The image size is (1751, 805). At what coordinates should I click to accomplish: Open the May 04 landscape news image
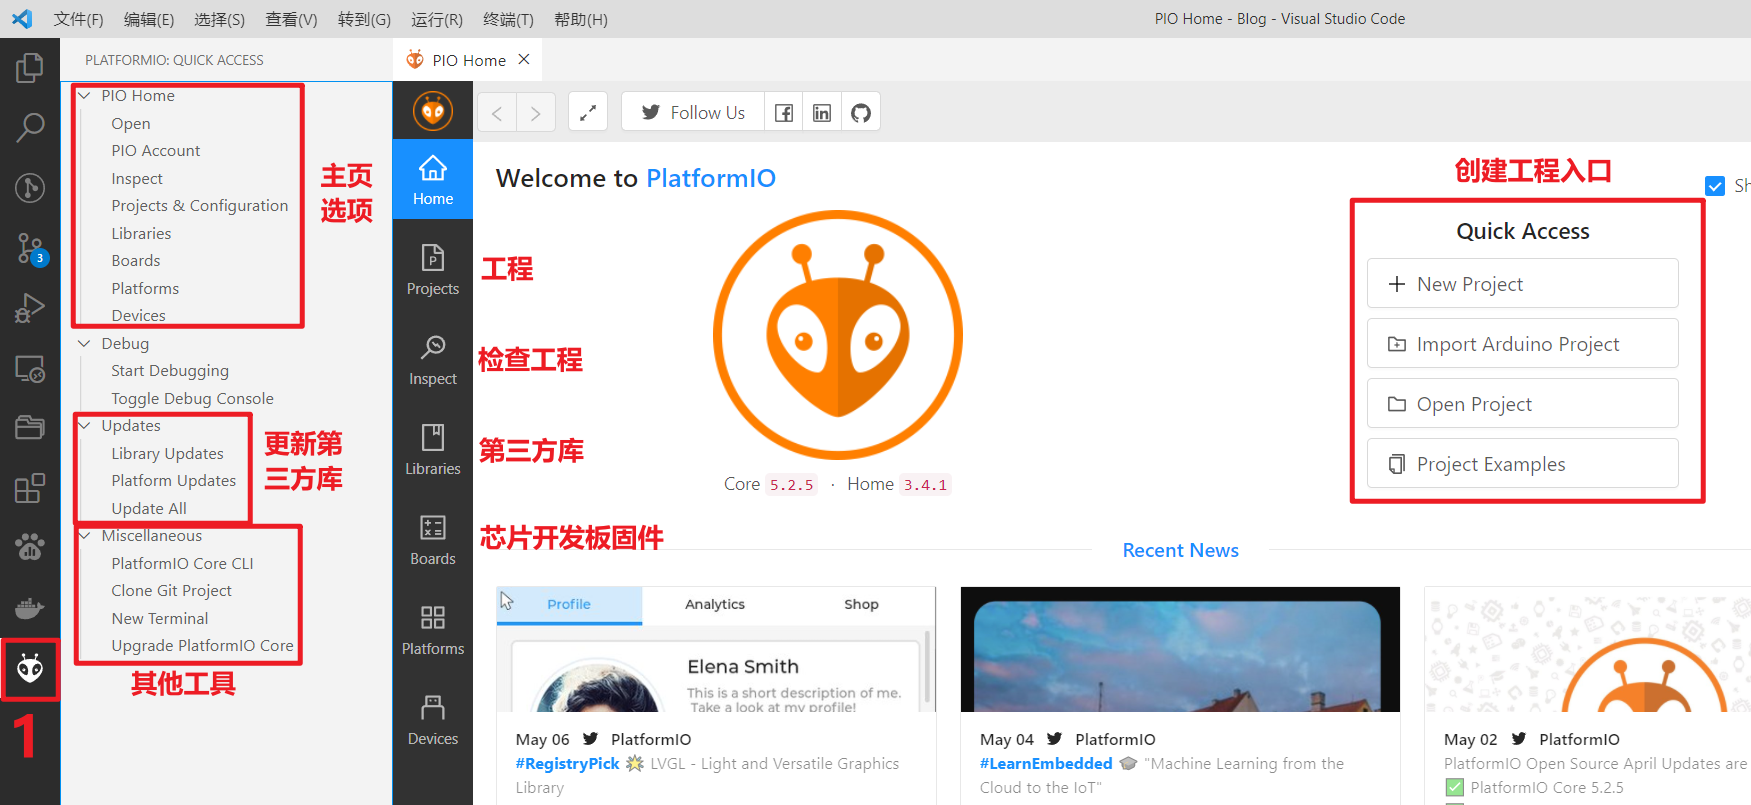point(1180,650)
